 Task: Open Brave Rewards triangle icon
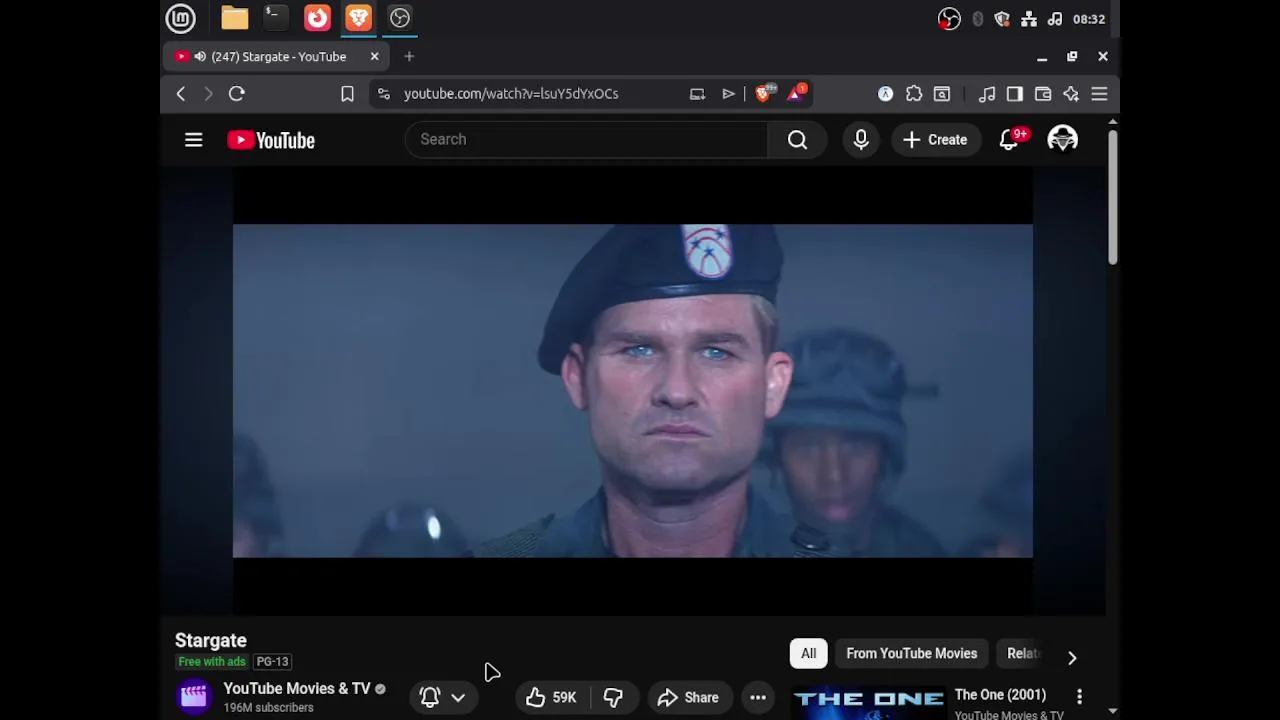click(796, 93)
